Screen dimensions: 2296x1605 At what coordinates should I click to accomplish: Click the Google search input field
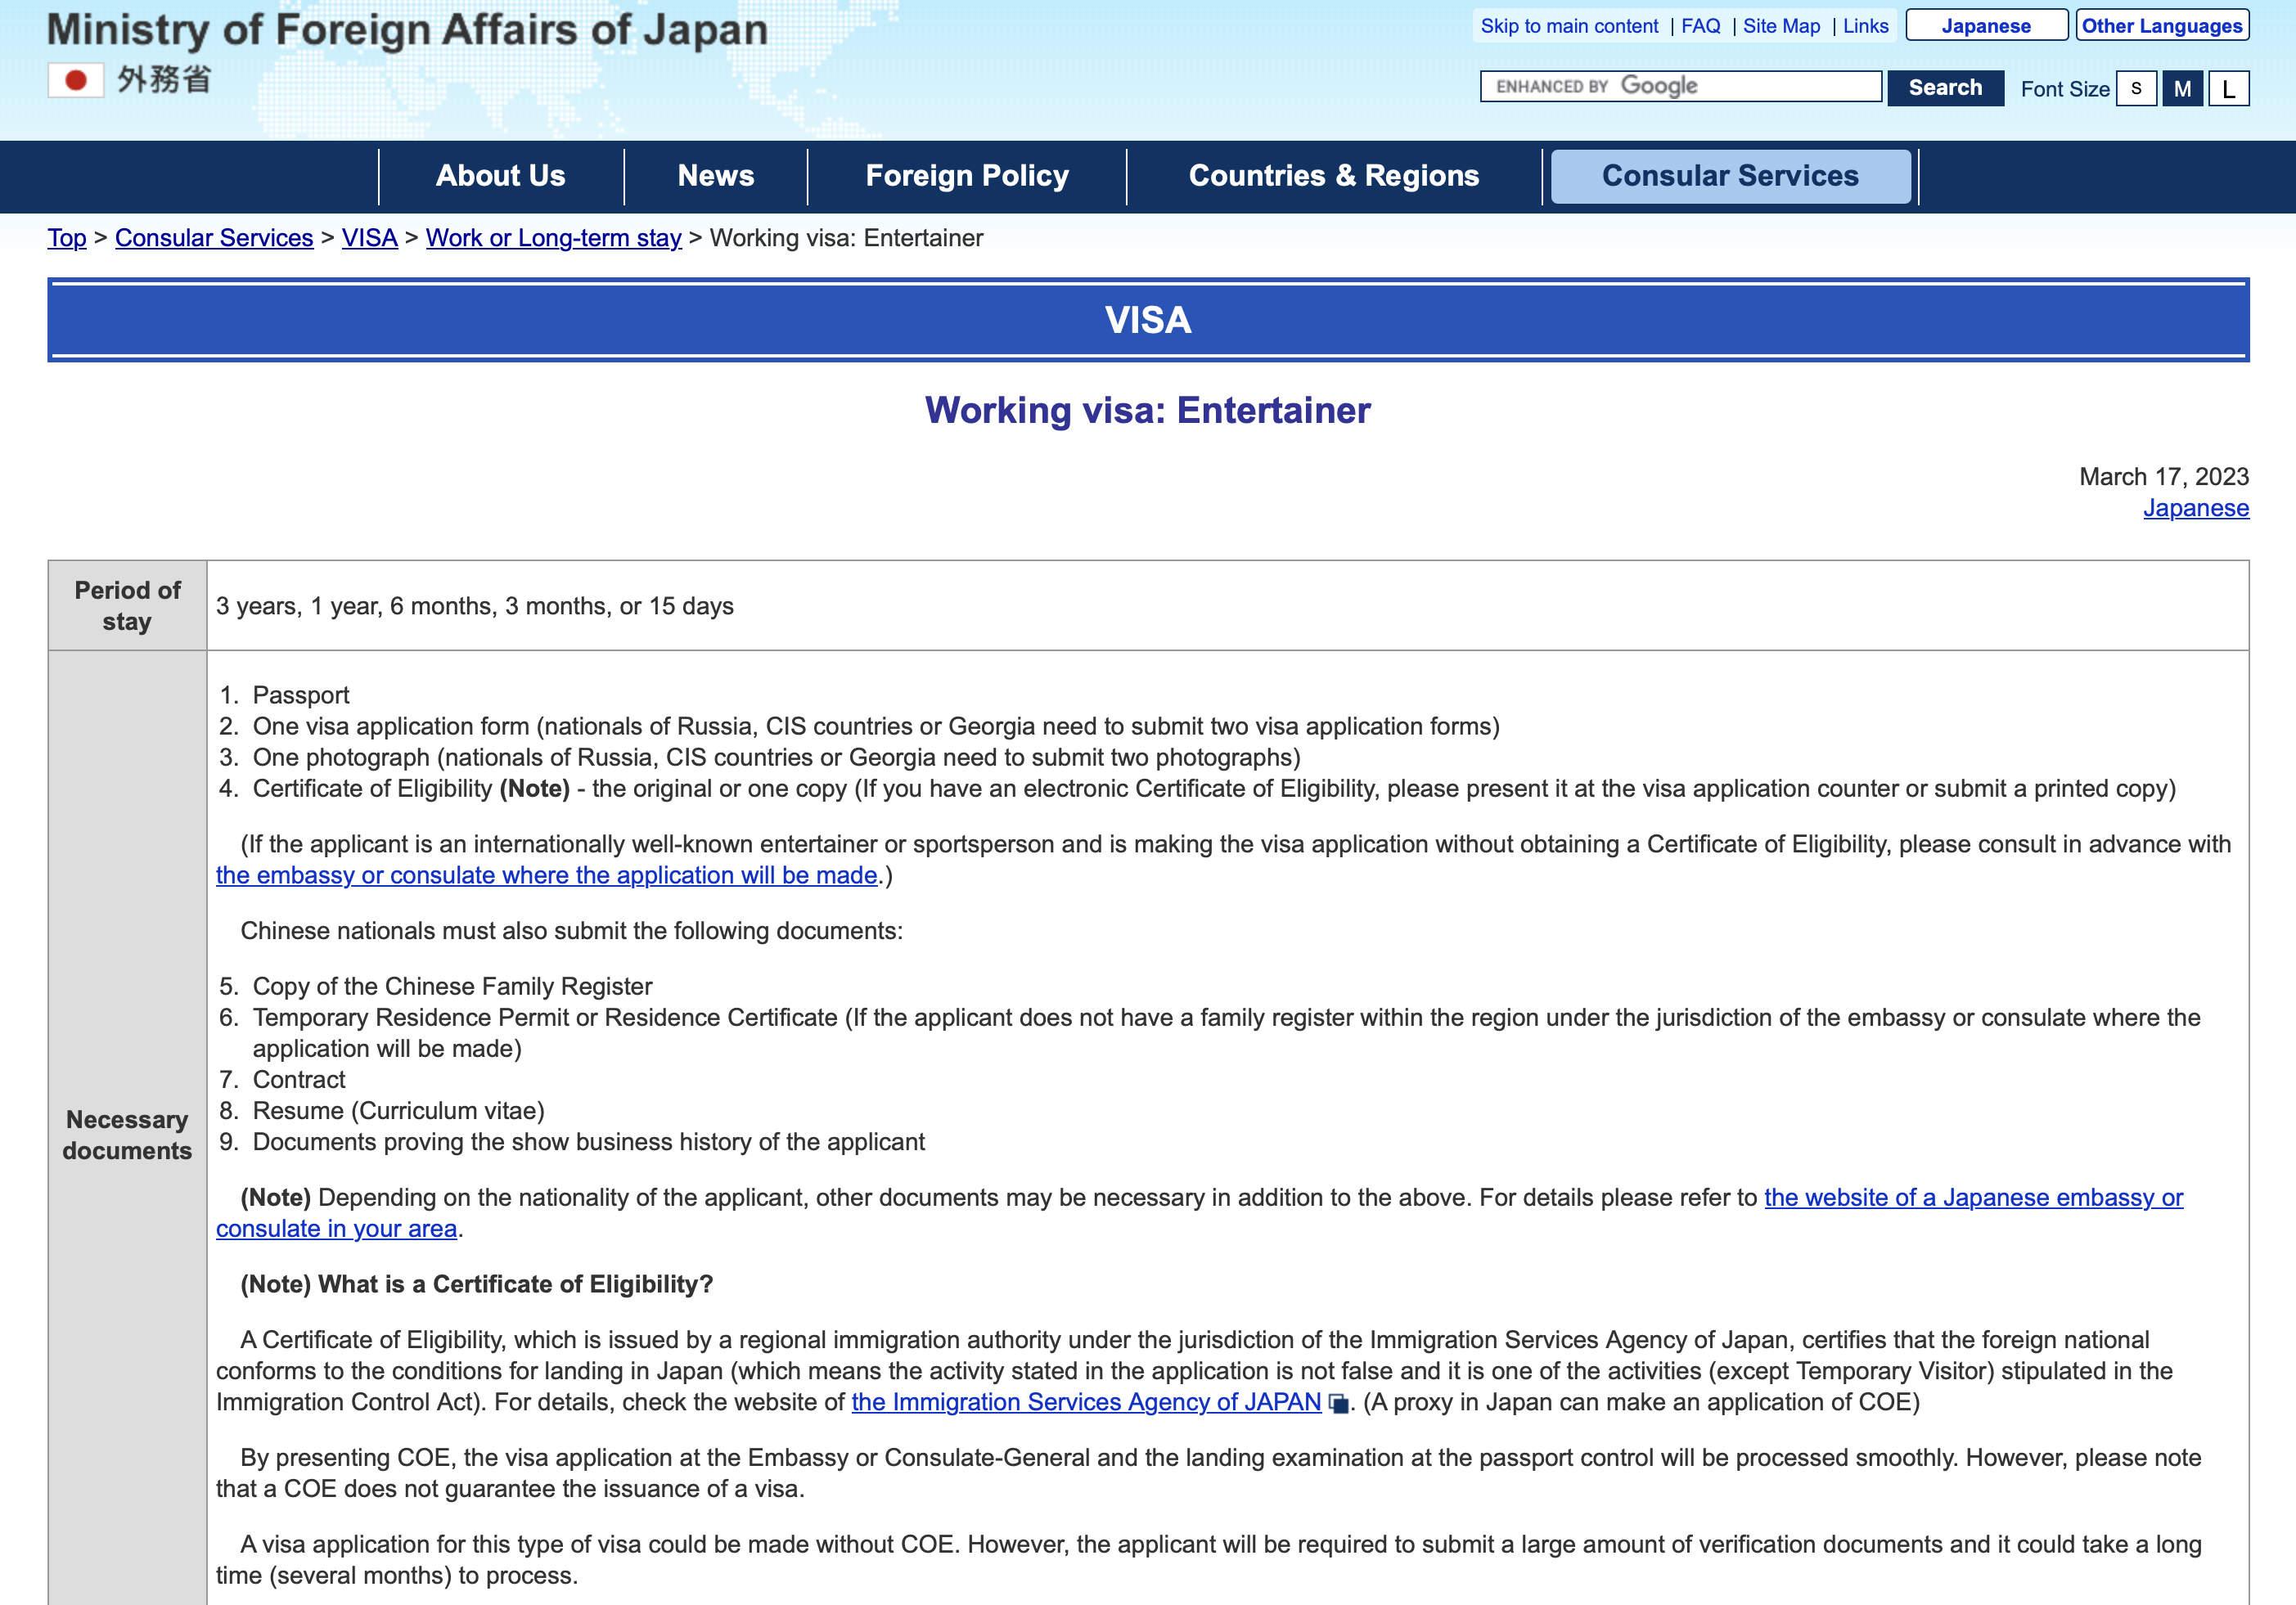[x=1680, y=86]
